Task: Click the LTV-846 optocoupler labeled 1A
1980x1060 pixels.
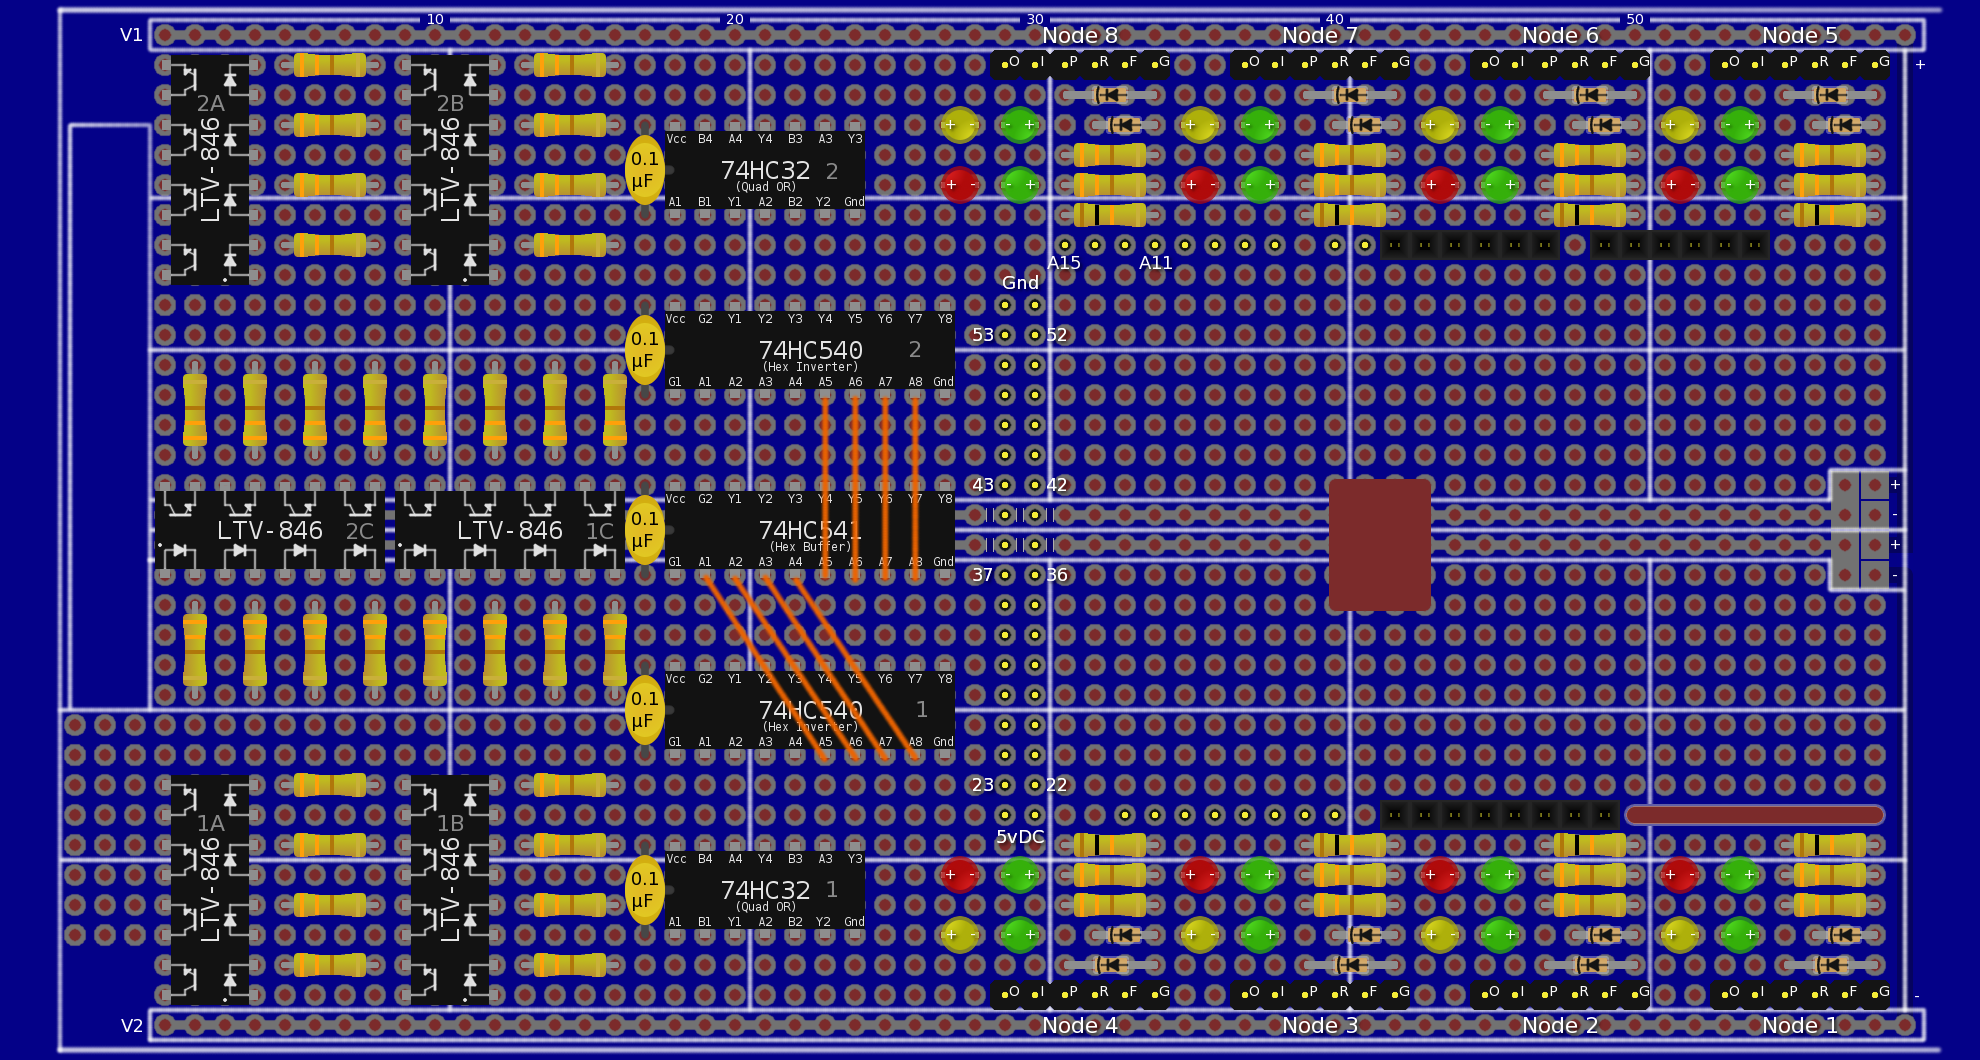Action: tap(210, 890)
